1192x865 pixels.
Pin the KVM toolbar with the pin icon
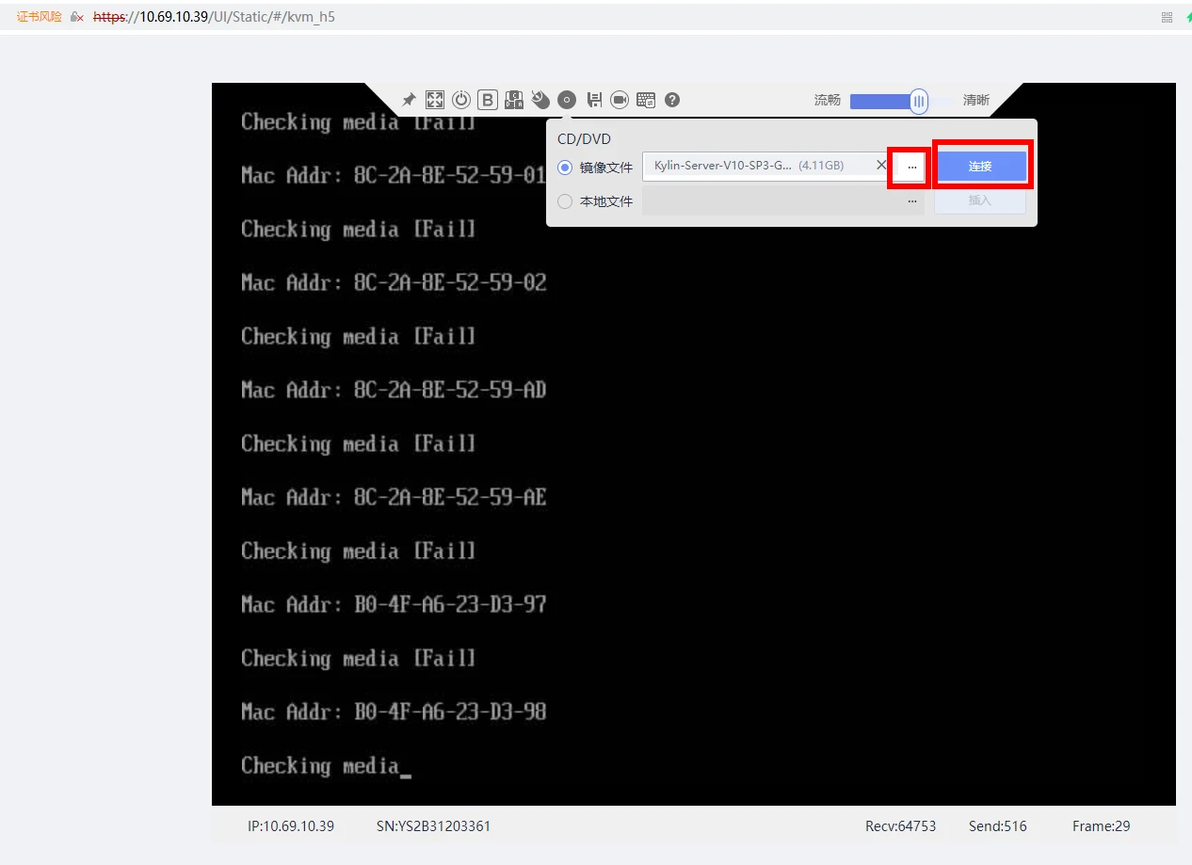[409, 100]
